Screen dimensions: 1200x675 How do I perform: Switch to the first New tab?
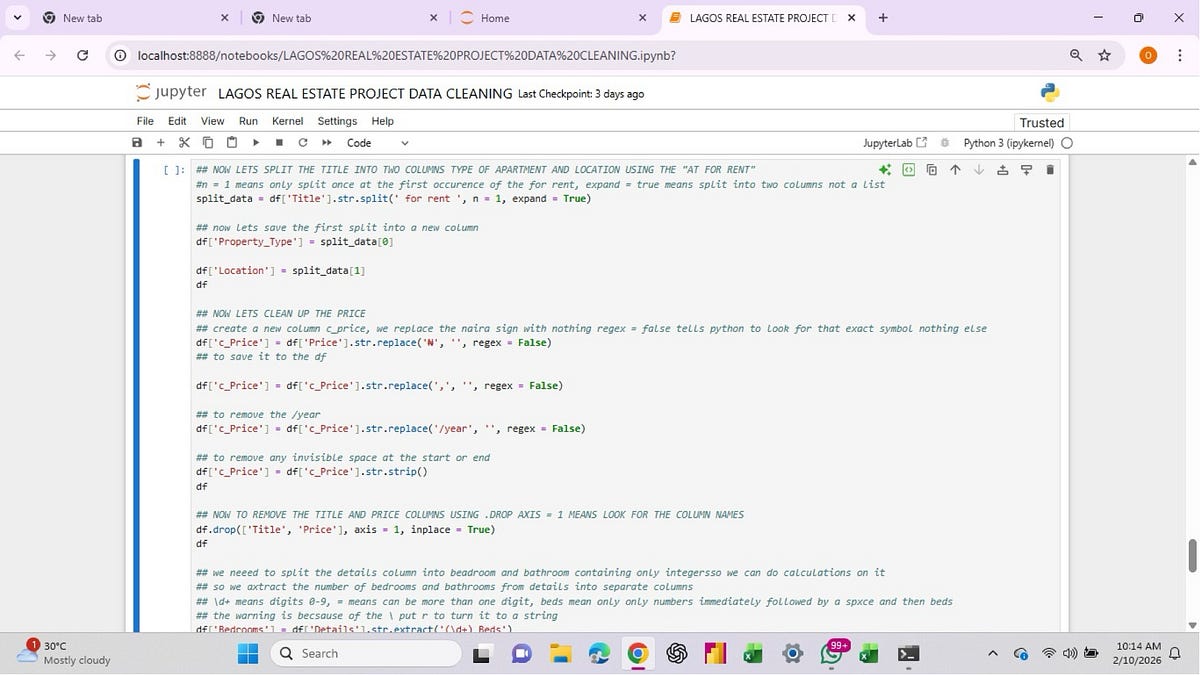[x=135, y=18]
